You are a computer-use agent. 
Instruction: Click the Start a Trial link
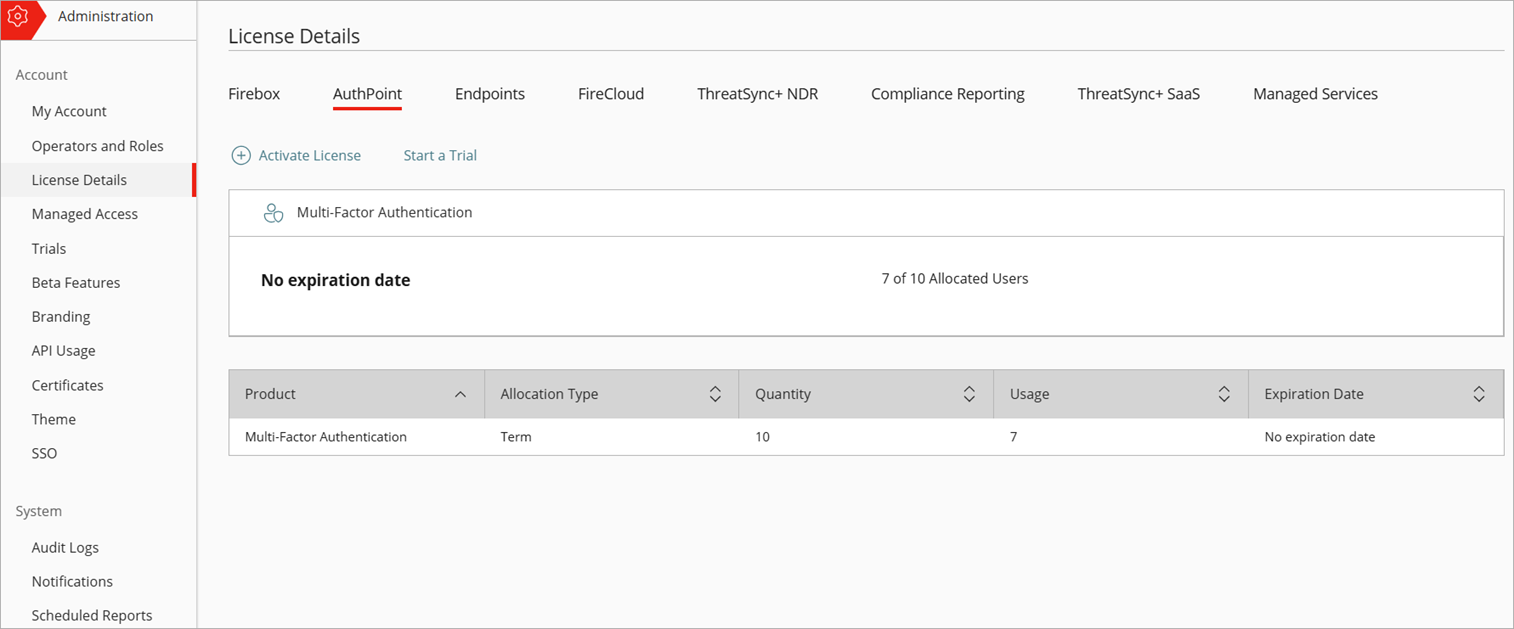[440, 156]
